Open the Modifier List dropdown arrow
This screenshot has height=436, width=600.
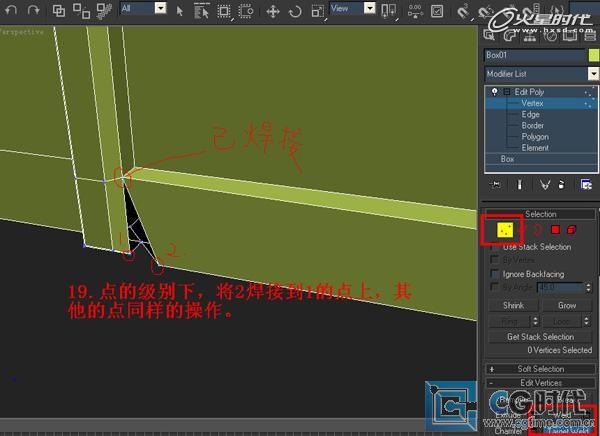[593, 73]
